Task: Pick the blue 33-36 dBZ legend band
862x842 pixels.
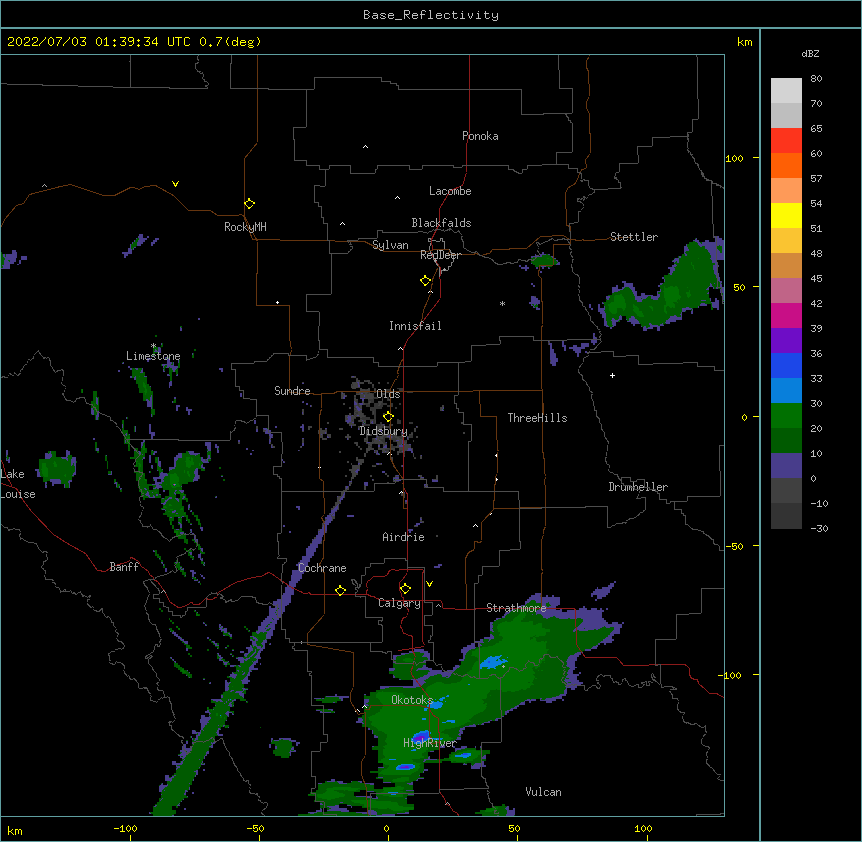Action: 786,365
